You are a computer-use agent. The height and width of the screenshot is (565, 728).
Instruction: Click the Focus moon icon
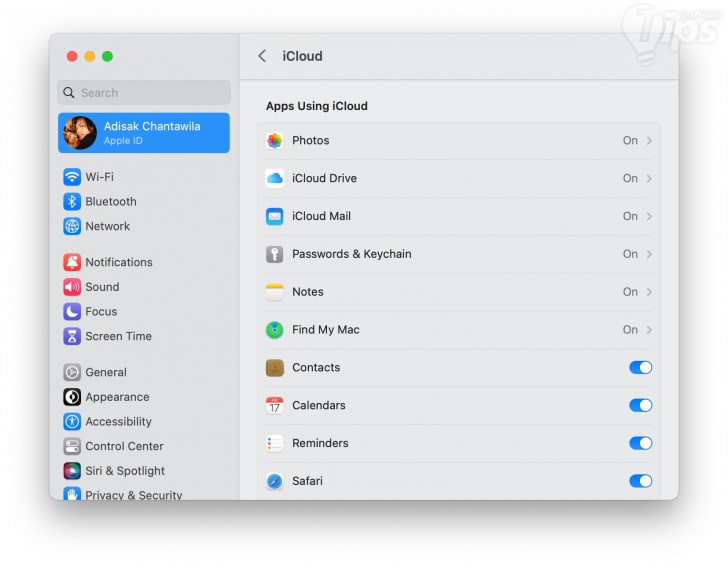pyautogui.click(x=72, y=312)
